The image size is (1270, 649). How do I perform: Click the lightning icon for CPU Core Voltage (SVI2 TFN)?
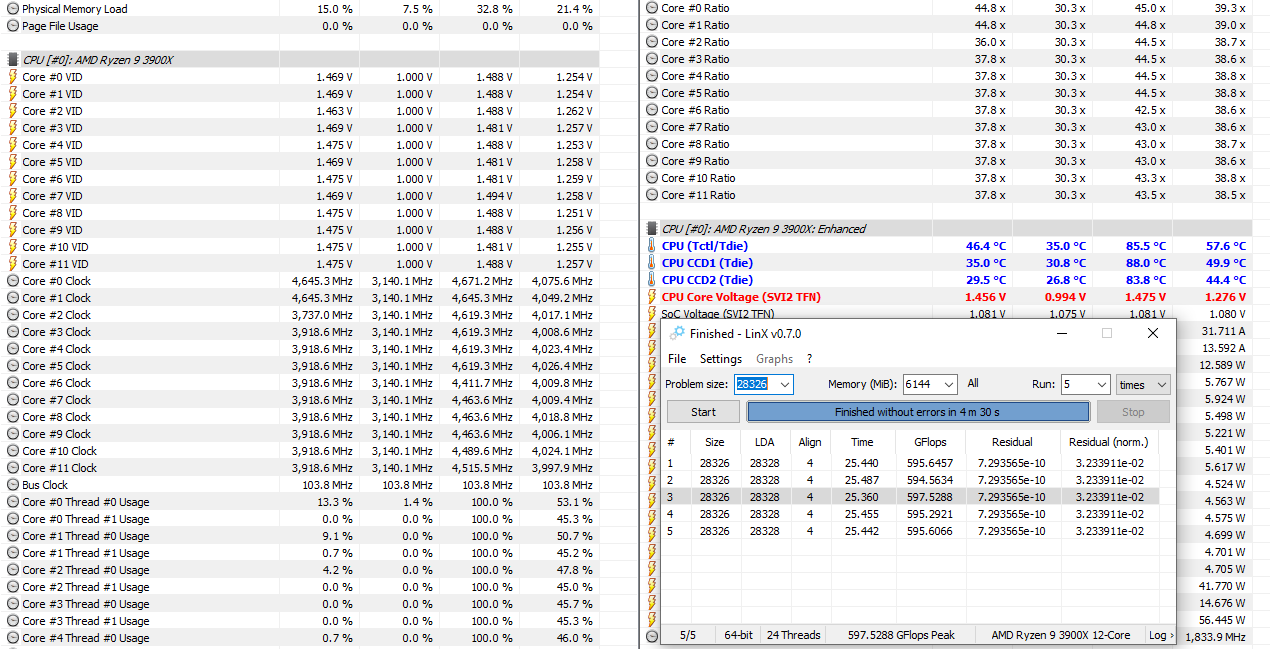coord(652,297)
